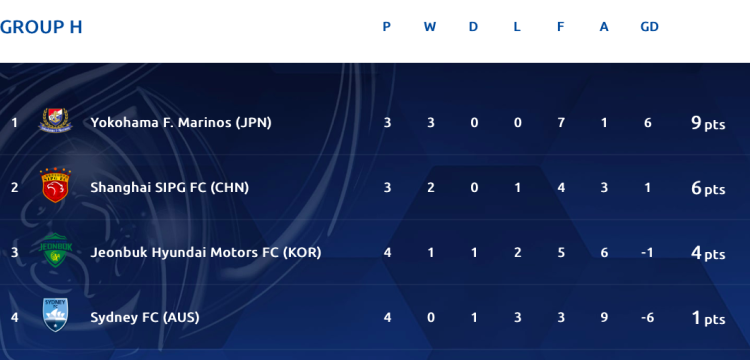
Task: Open Sydney FC (AUS) team link
Action: (x=144, y=317)
